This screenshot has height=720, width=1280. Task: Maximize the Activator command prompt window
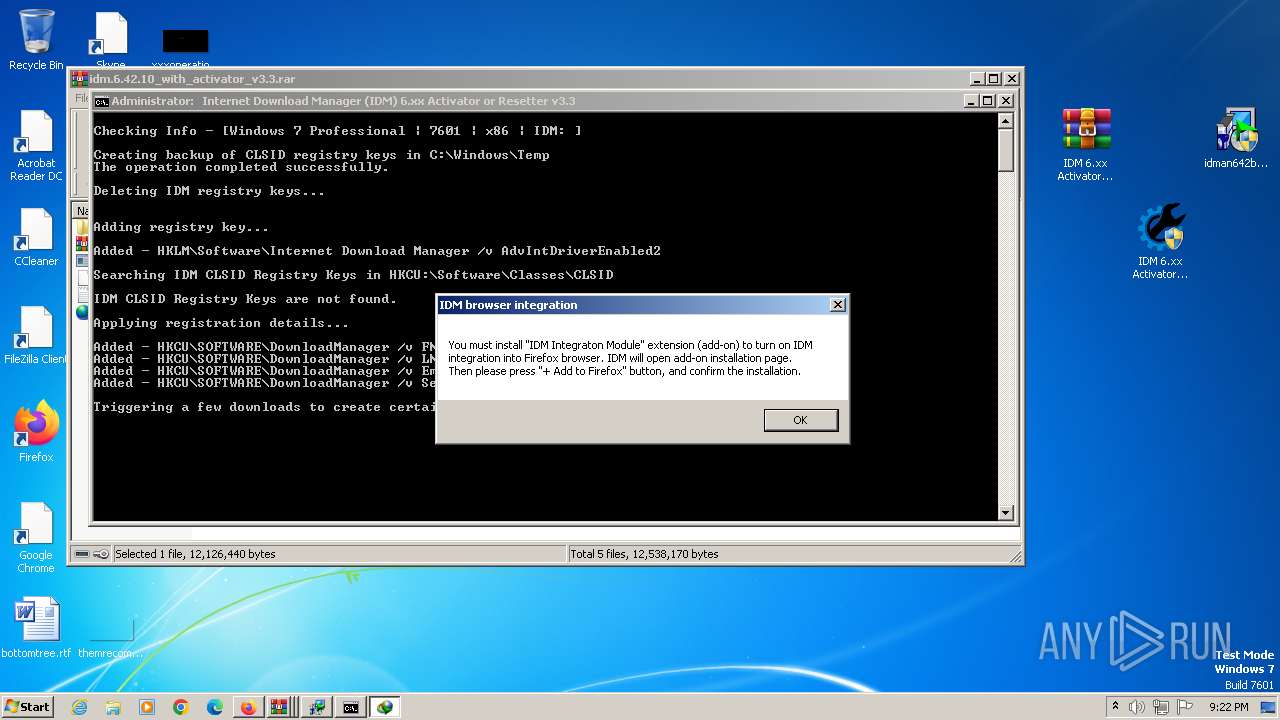coord(987,101)
